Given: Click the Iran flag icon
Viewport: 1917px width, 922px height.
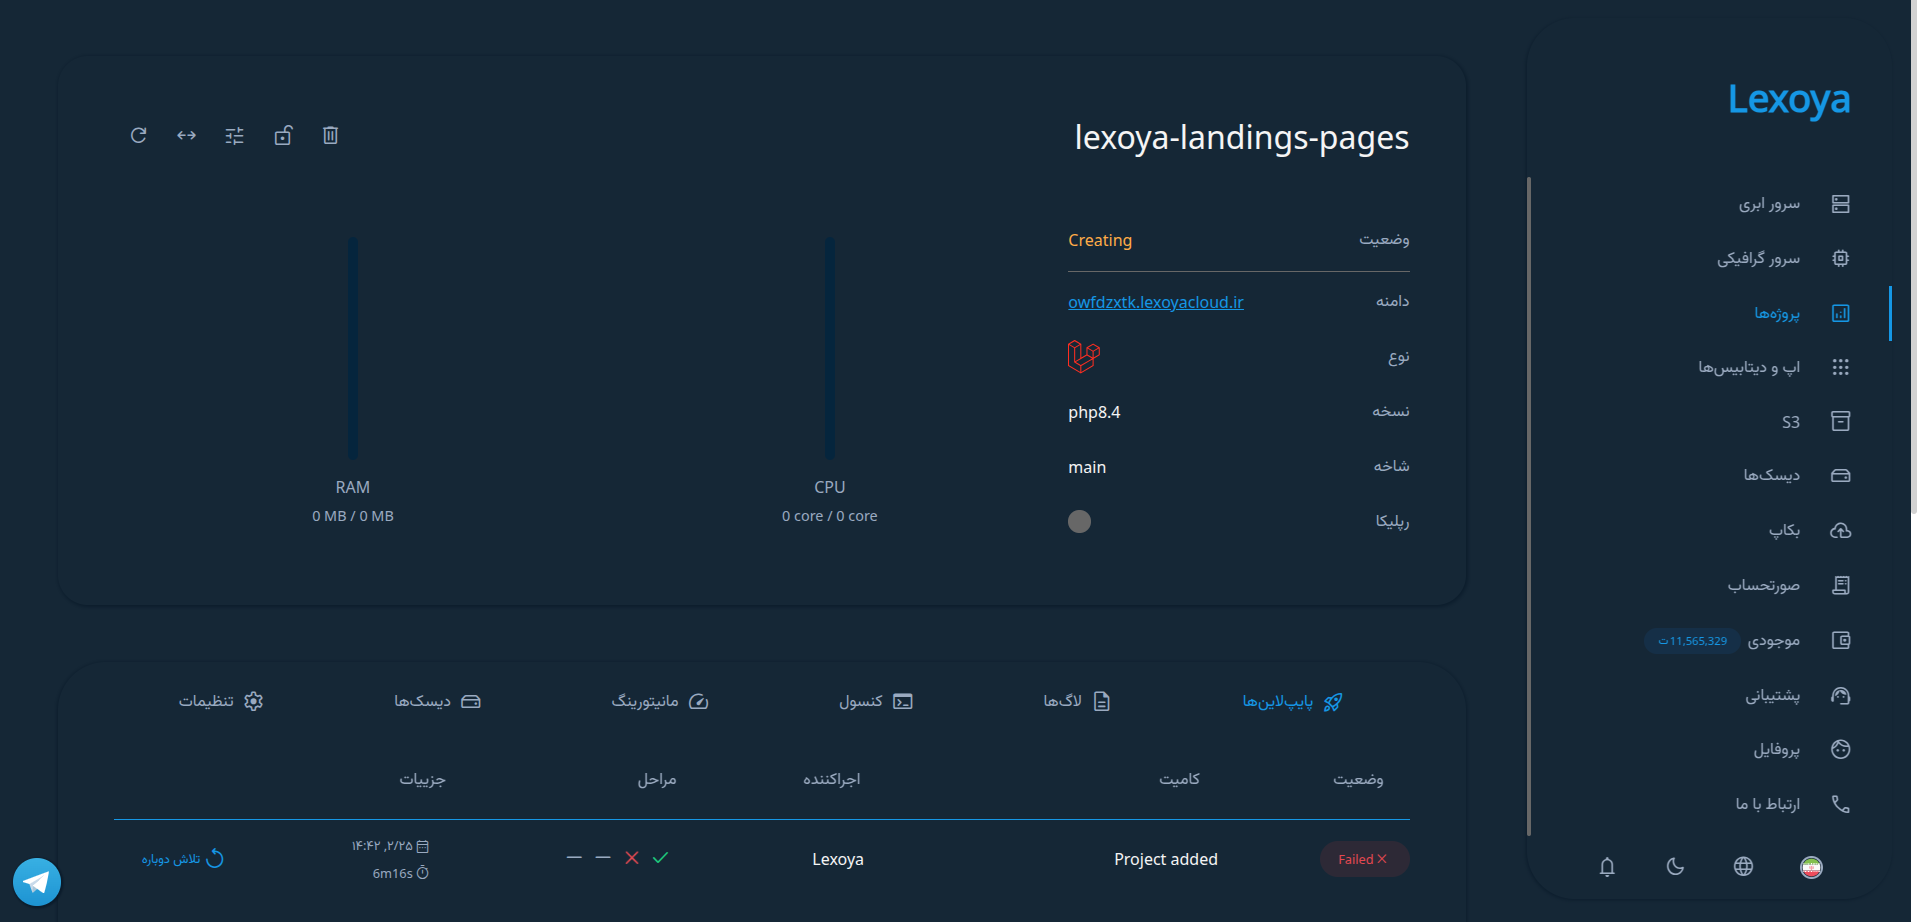Looking at the screenshot, I should tap(1811, 867).
